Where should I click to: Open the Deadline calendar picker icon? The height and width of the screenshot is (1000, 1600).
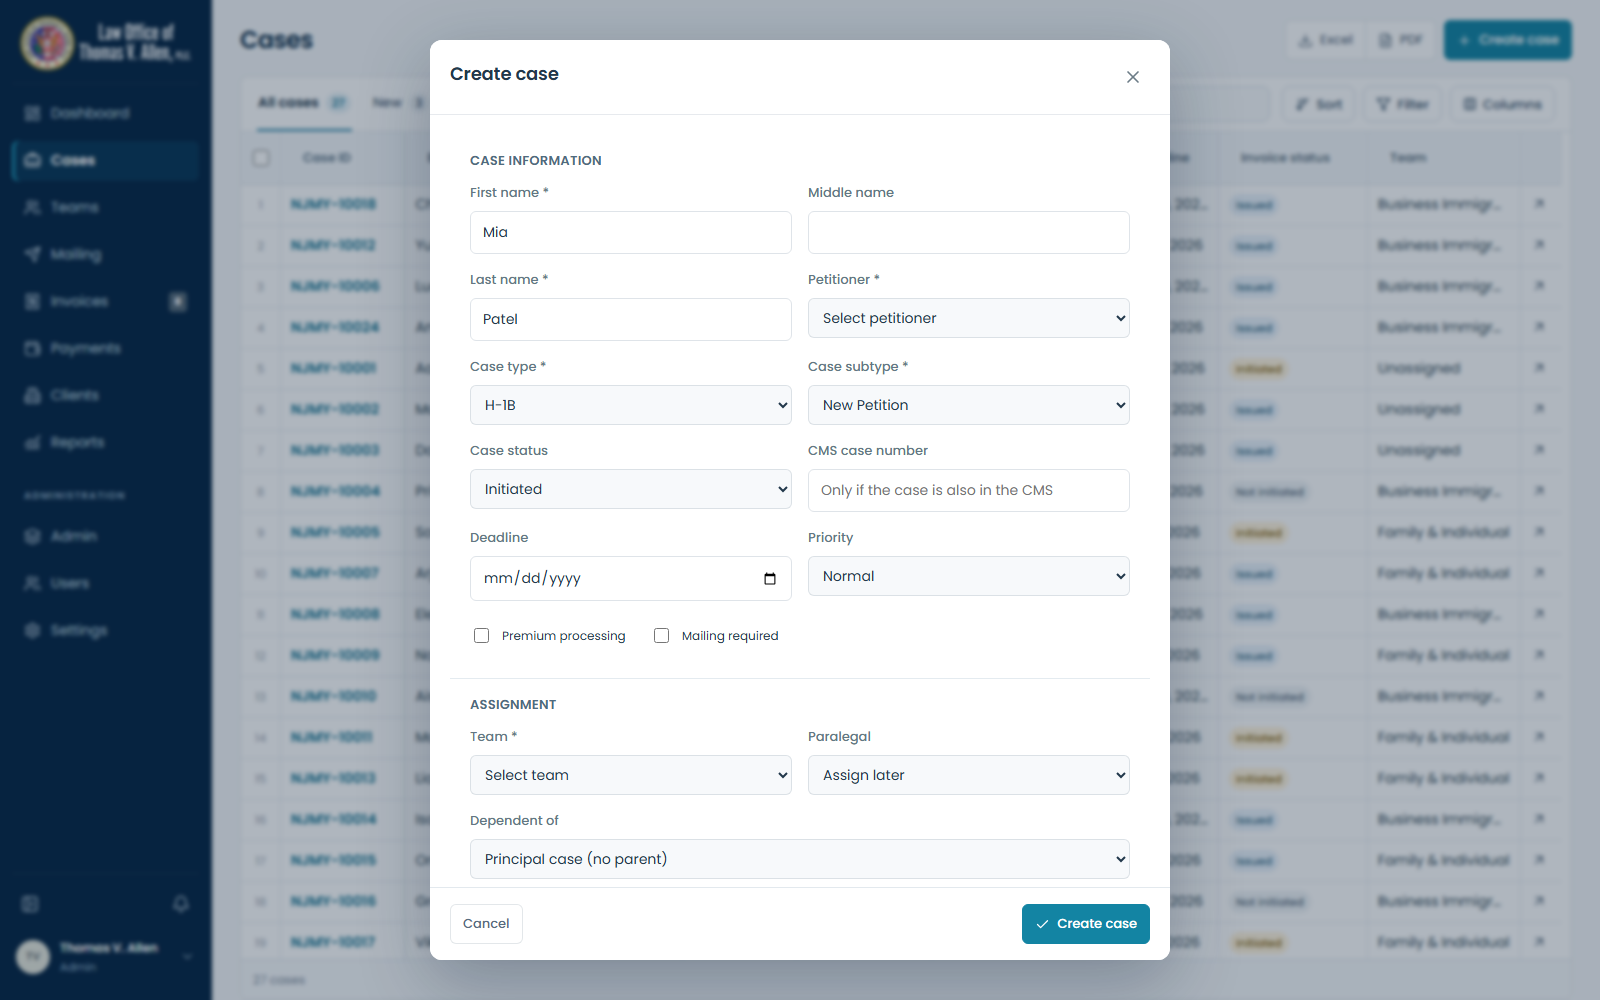pos(770,579)
